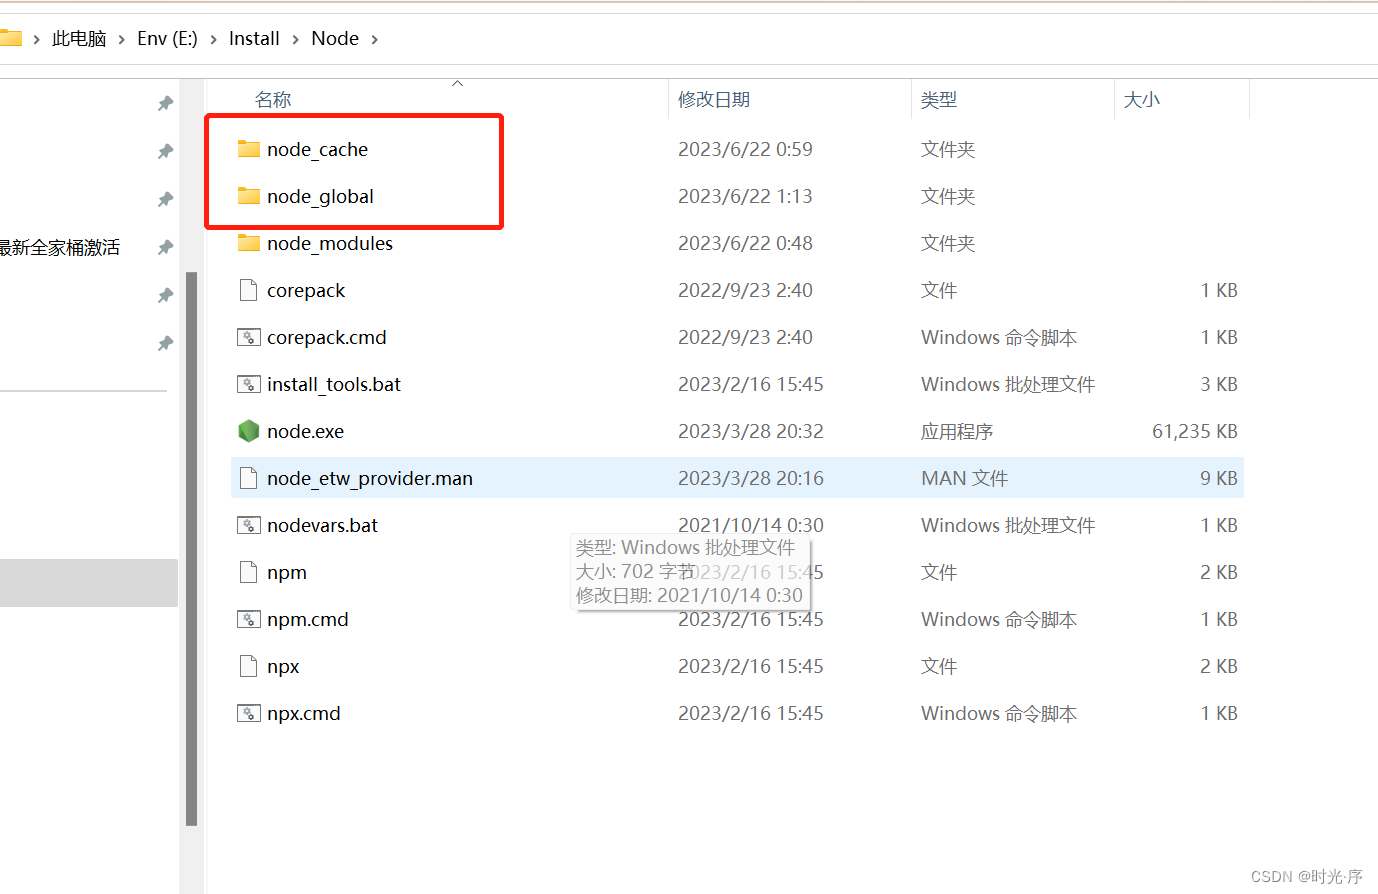
Task: Click the node_modules folder icon
Action: (x=249, y=243)
